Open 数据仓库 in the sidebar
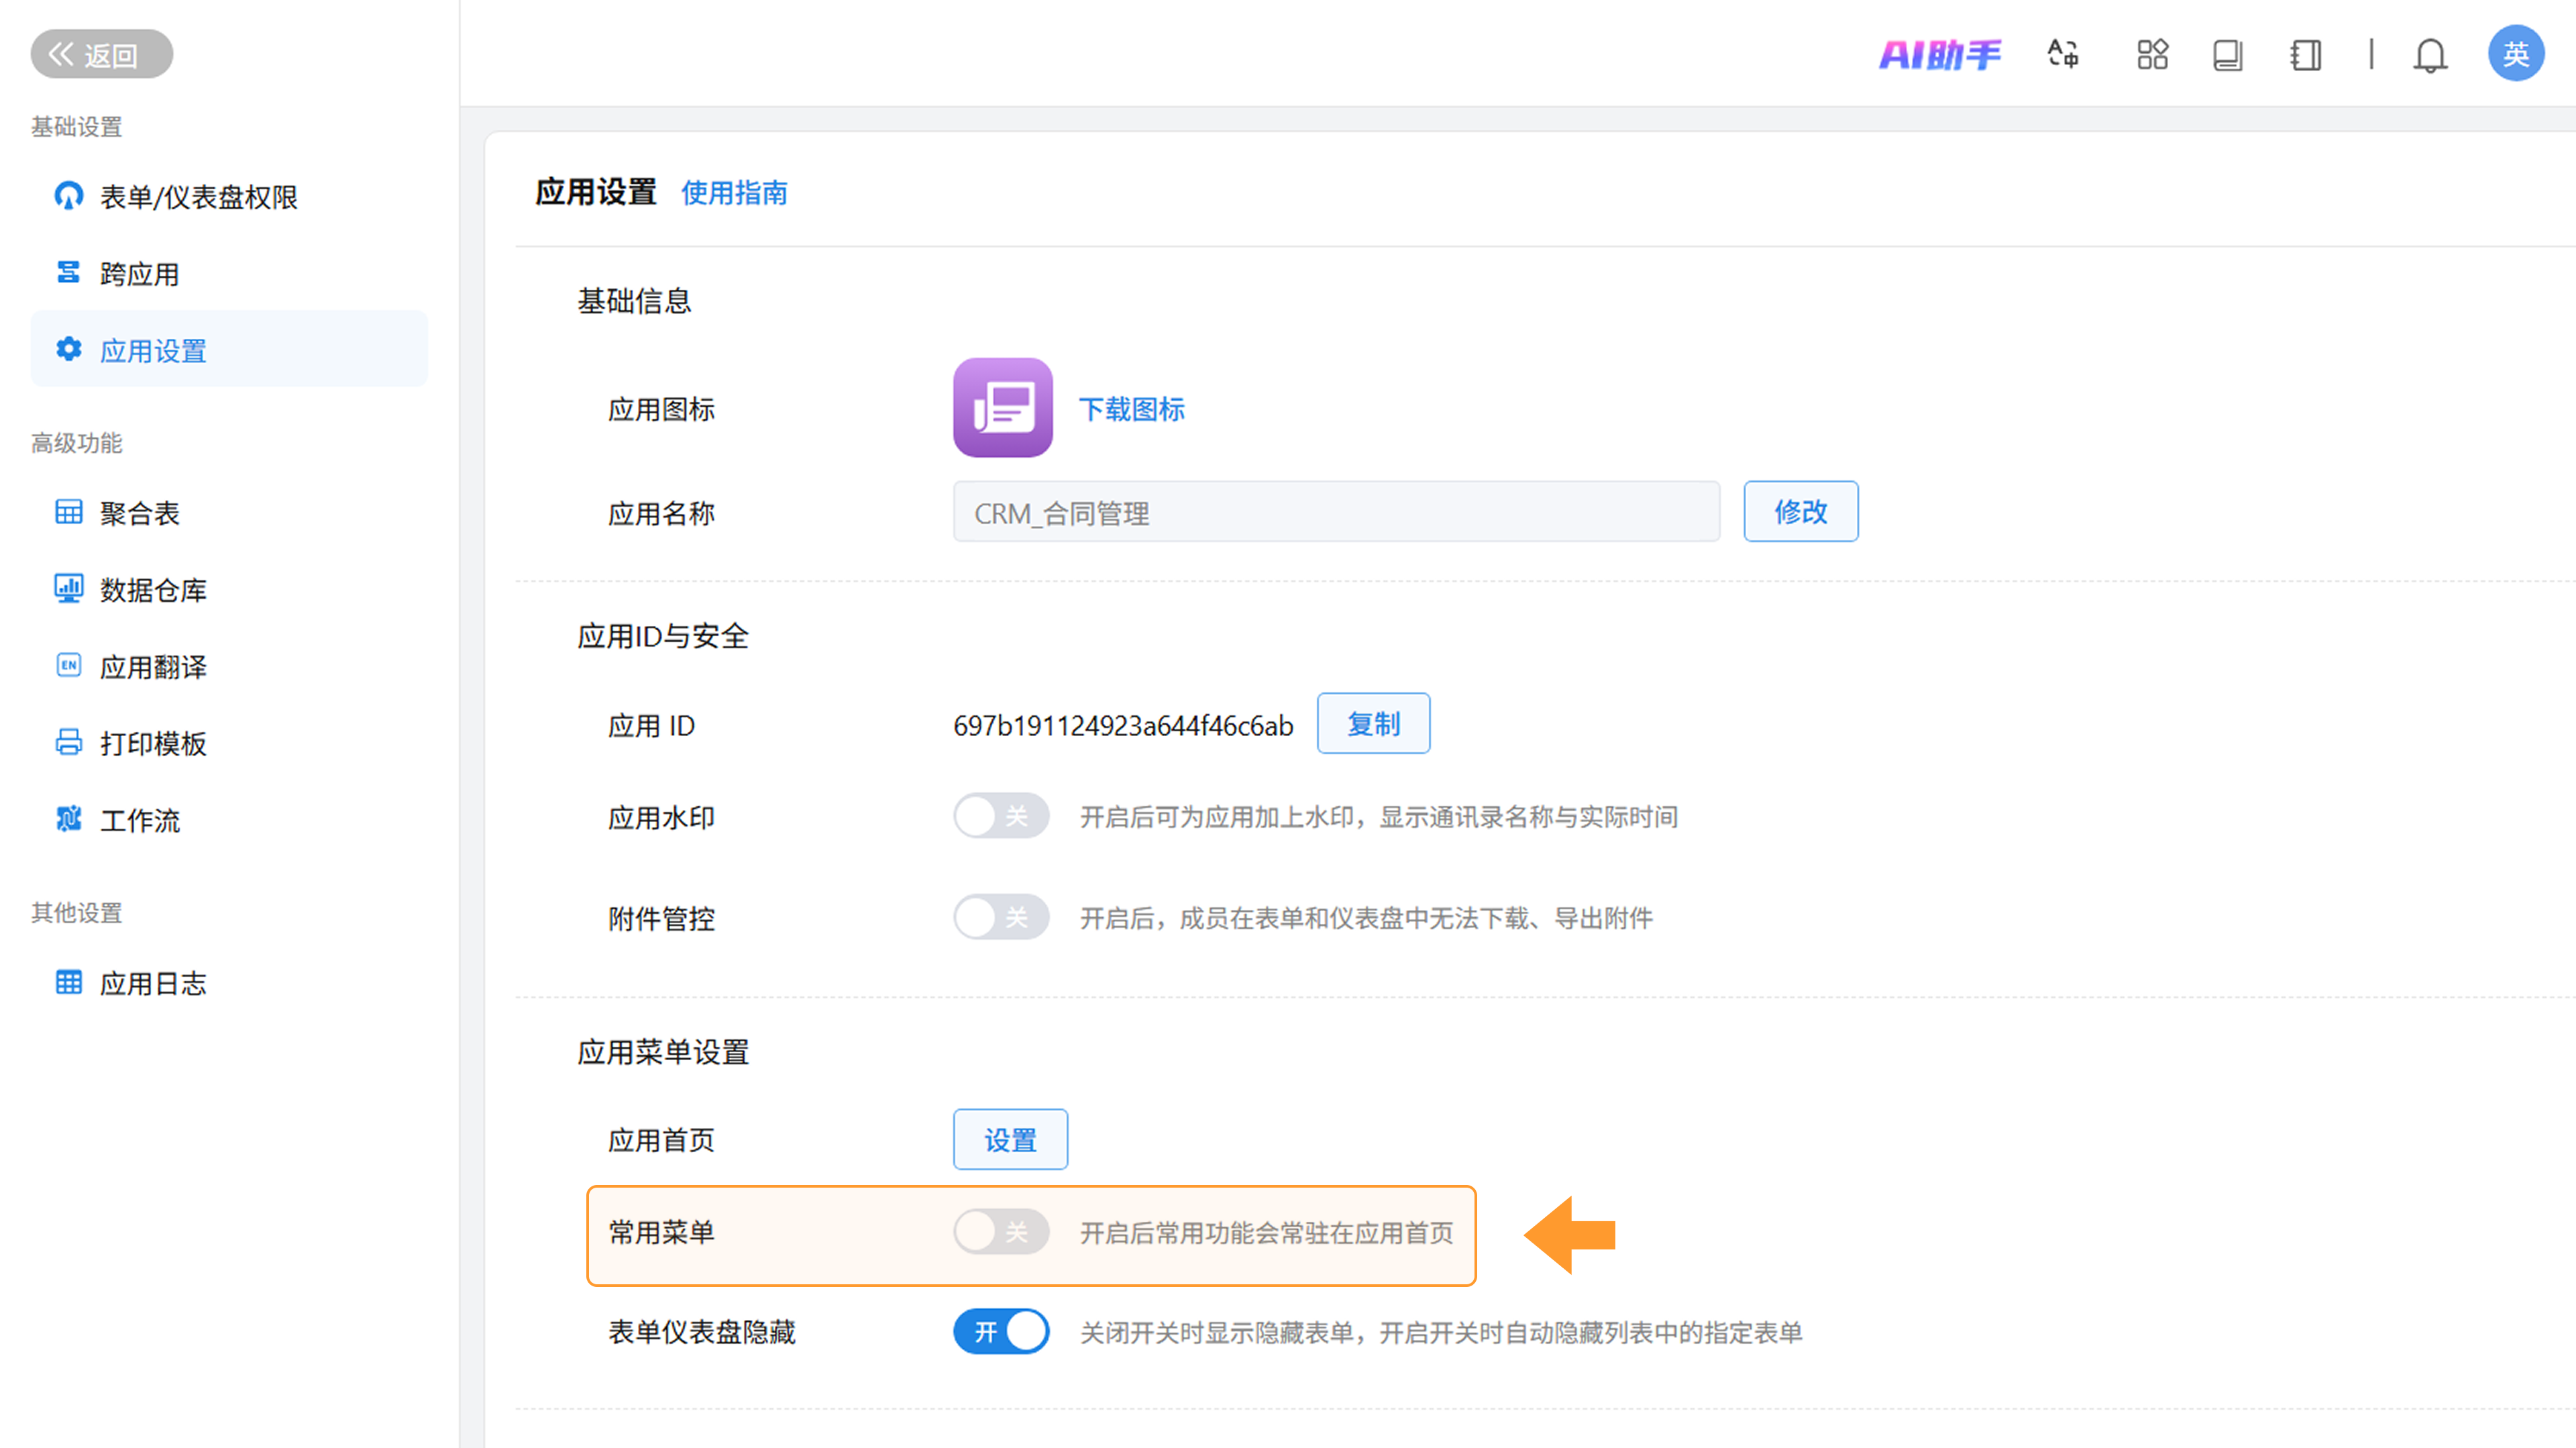Screen dimensions: 2576x1448 click(x=153, y=590)
